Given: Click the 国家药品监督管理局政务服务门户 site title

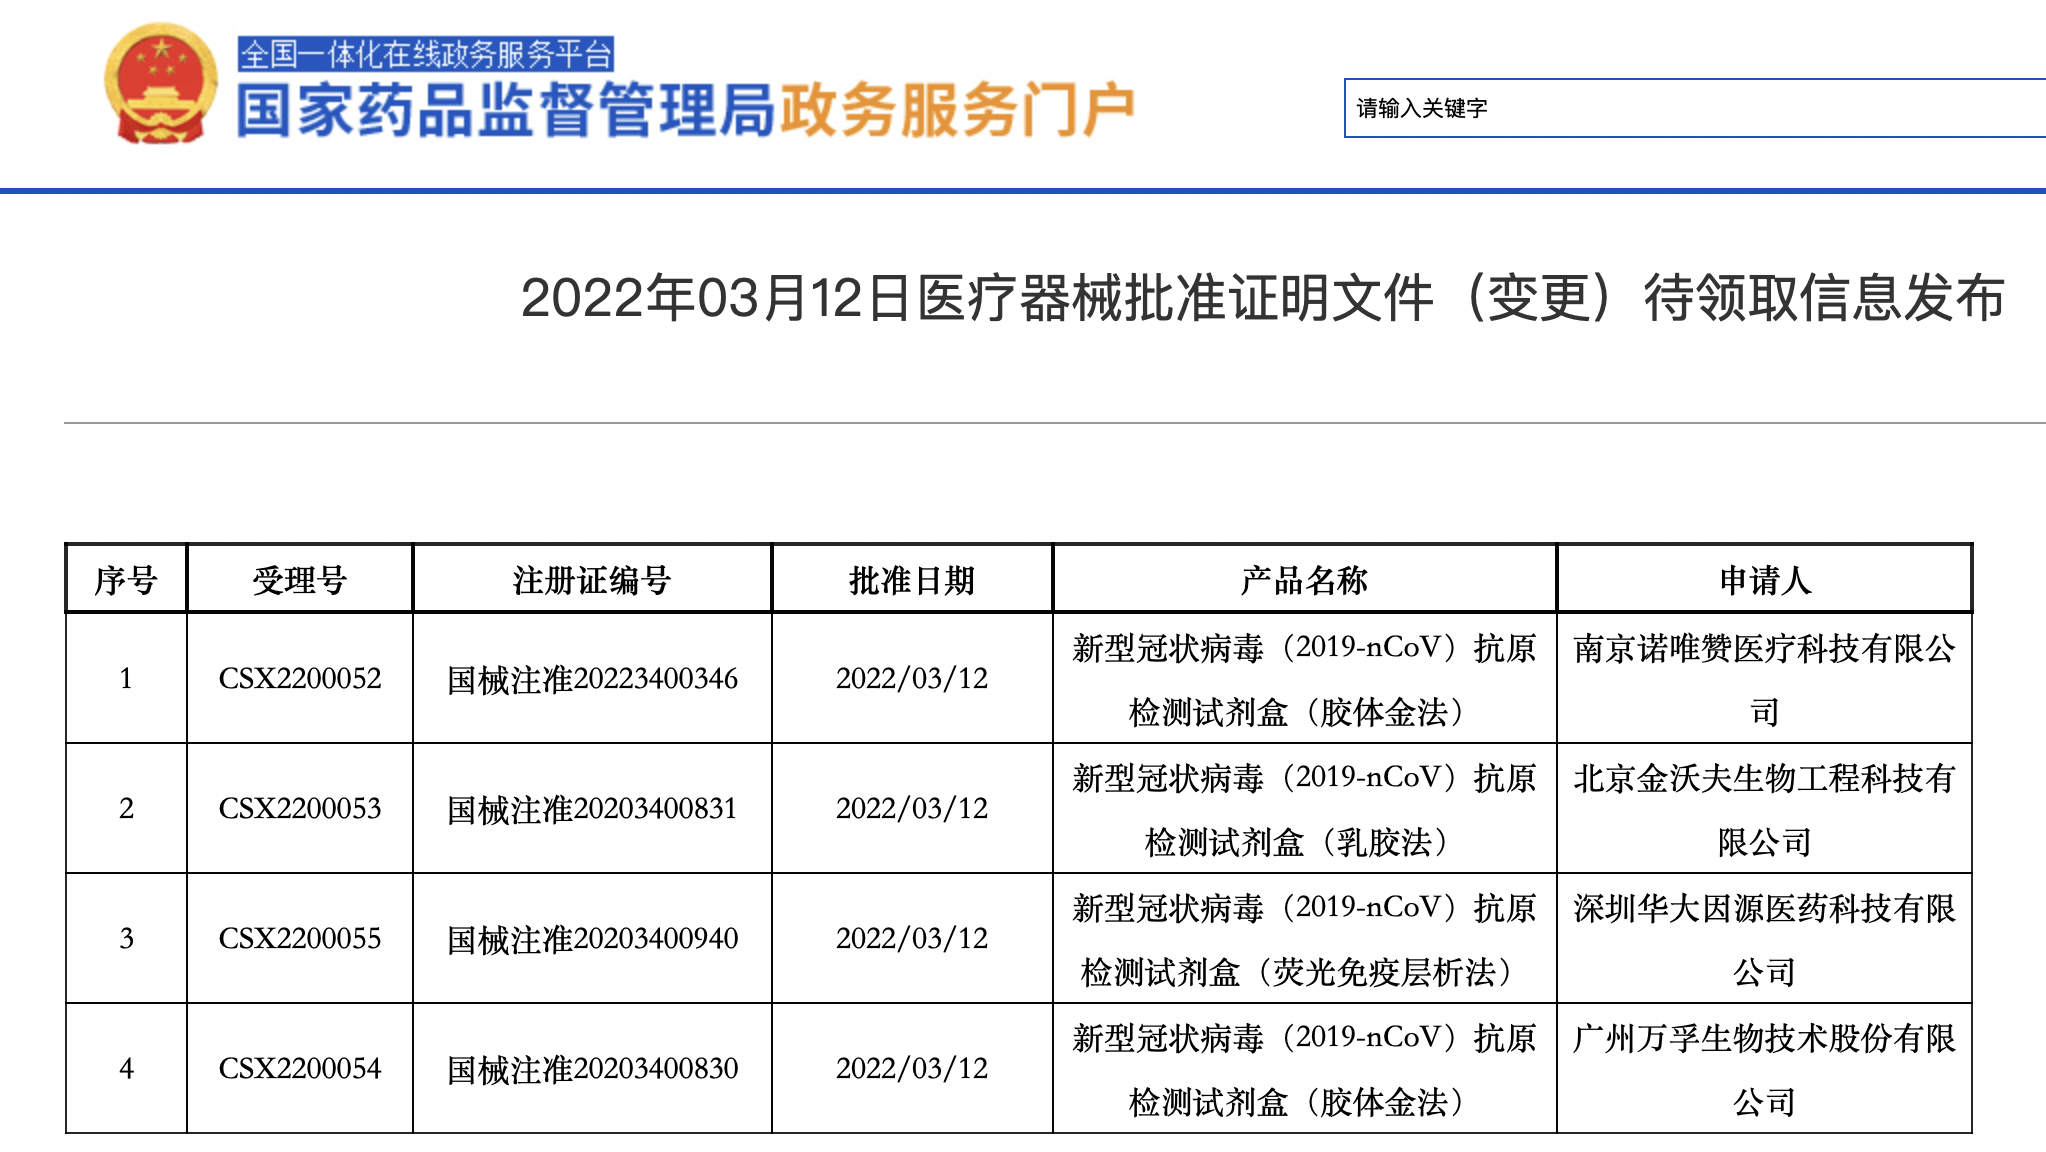Looking at the screenshot, I should tap(686, 110).
